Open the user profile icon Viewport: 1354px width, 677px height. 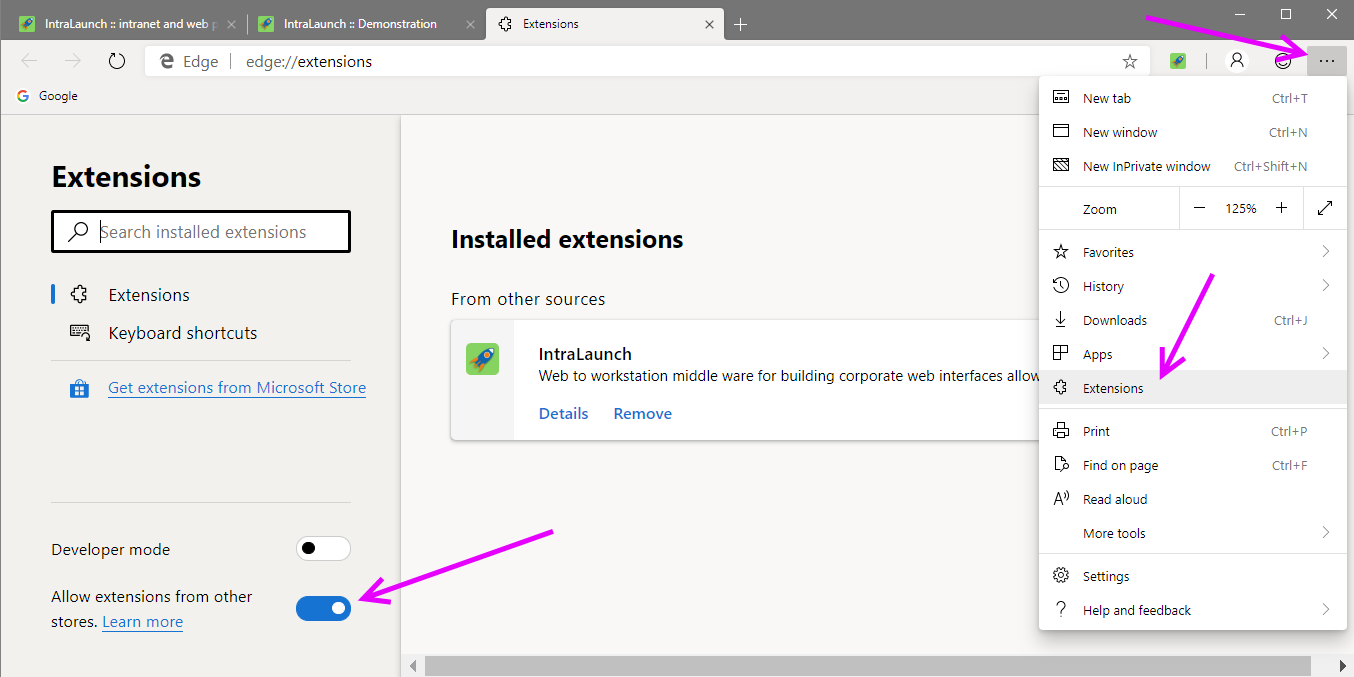pos(1237,61)
